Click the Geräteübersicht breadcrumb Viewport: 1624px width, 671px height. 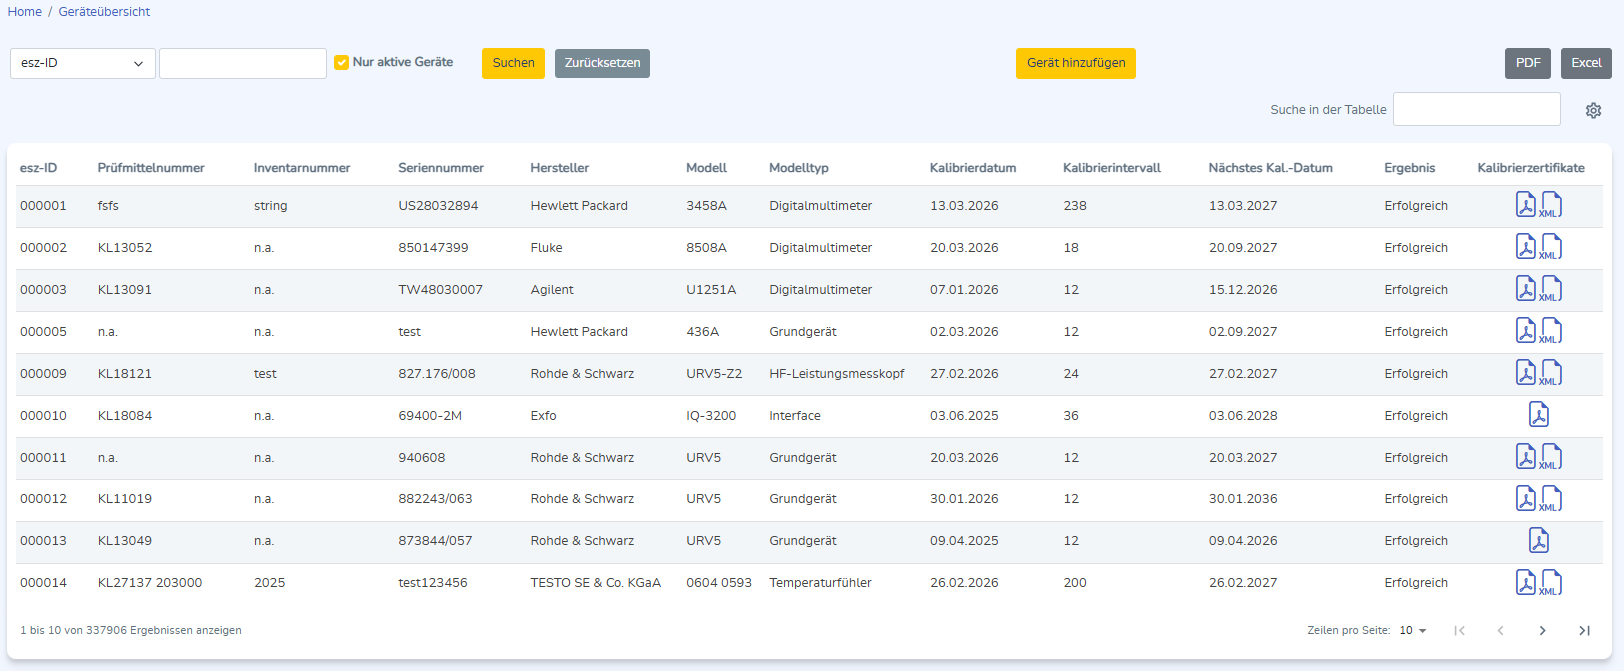pos(104,12)
